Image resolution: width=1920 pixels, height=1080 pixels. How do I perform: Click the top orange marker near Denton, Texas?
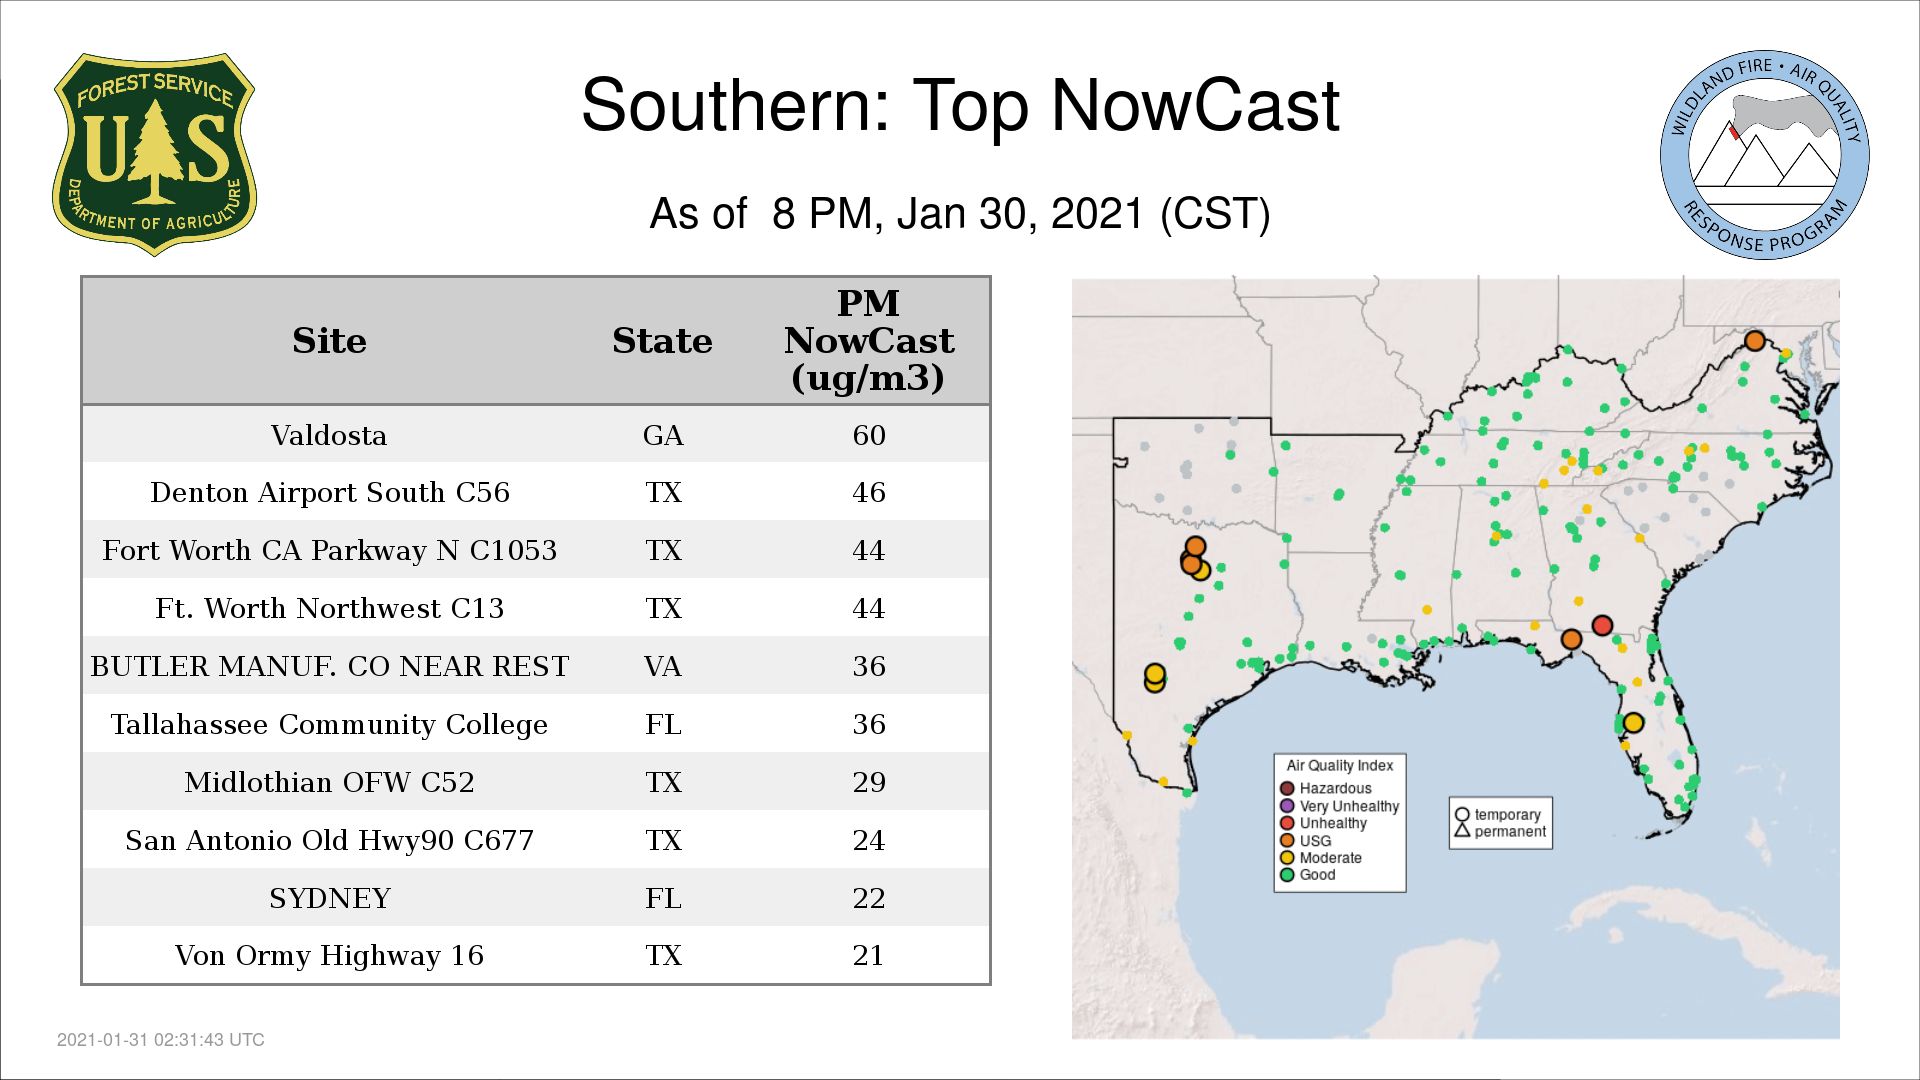(x=1195, y=546)
